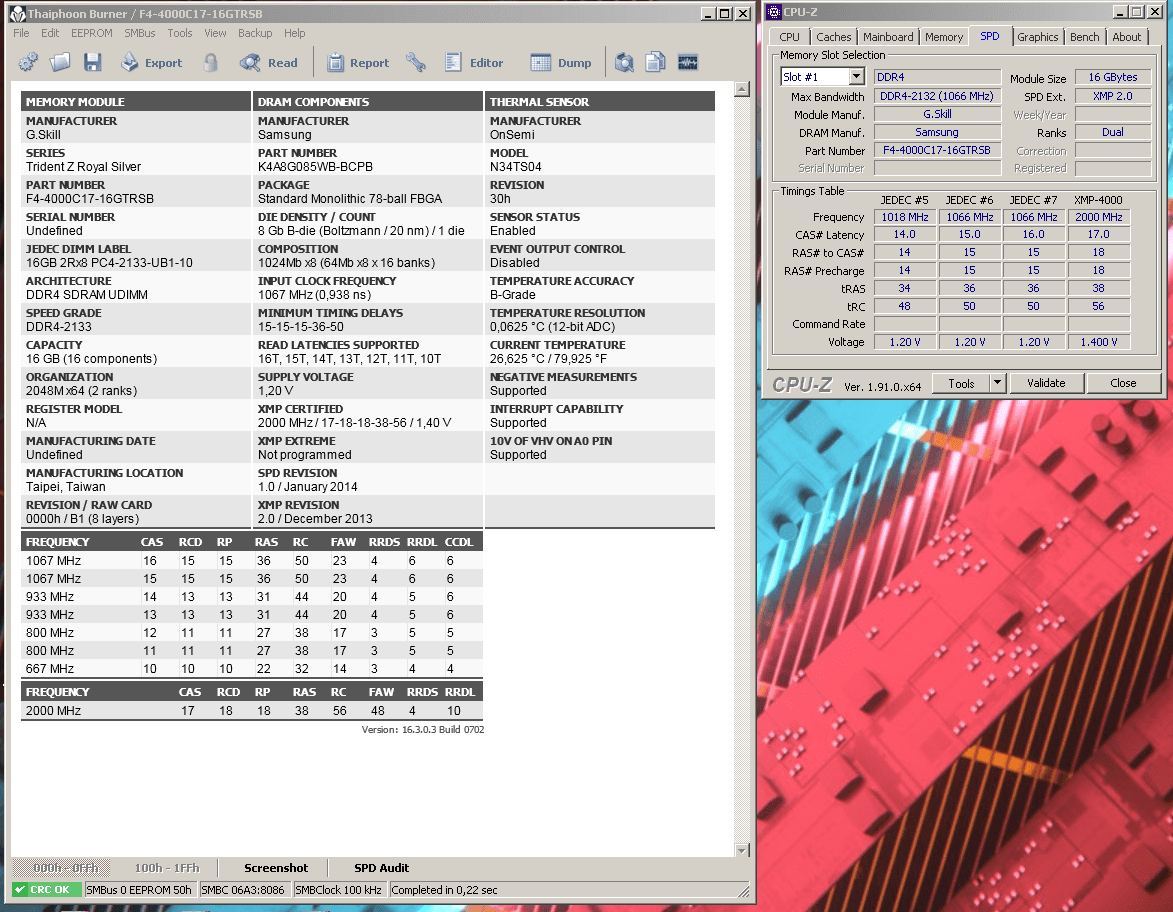Click the padlock icon in toolbar
The width and height of the screenshot is (1173, 912).
[x=211, y=62]
